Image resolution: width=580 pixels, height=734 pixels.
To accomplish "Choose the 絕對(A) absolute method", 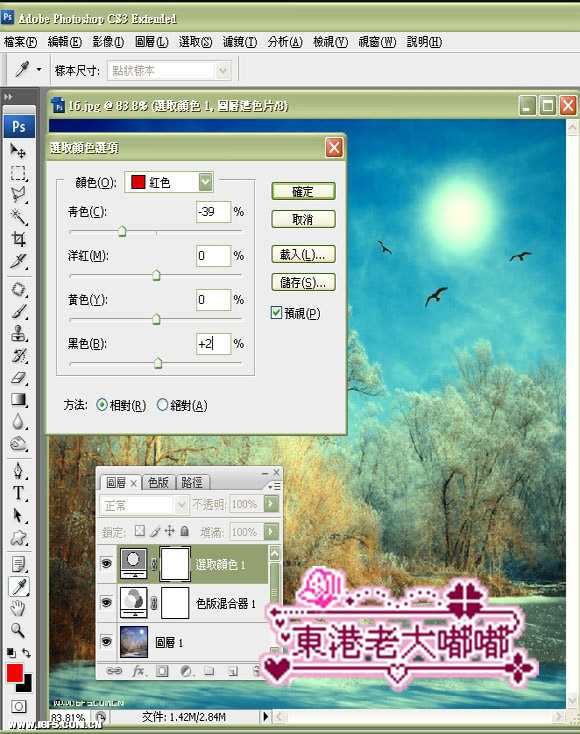I will [x=162, y=404].
